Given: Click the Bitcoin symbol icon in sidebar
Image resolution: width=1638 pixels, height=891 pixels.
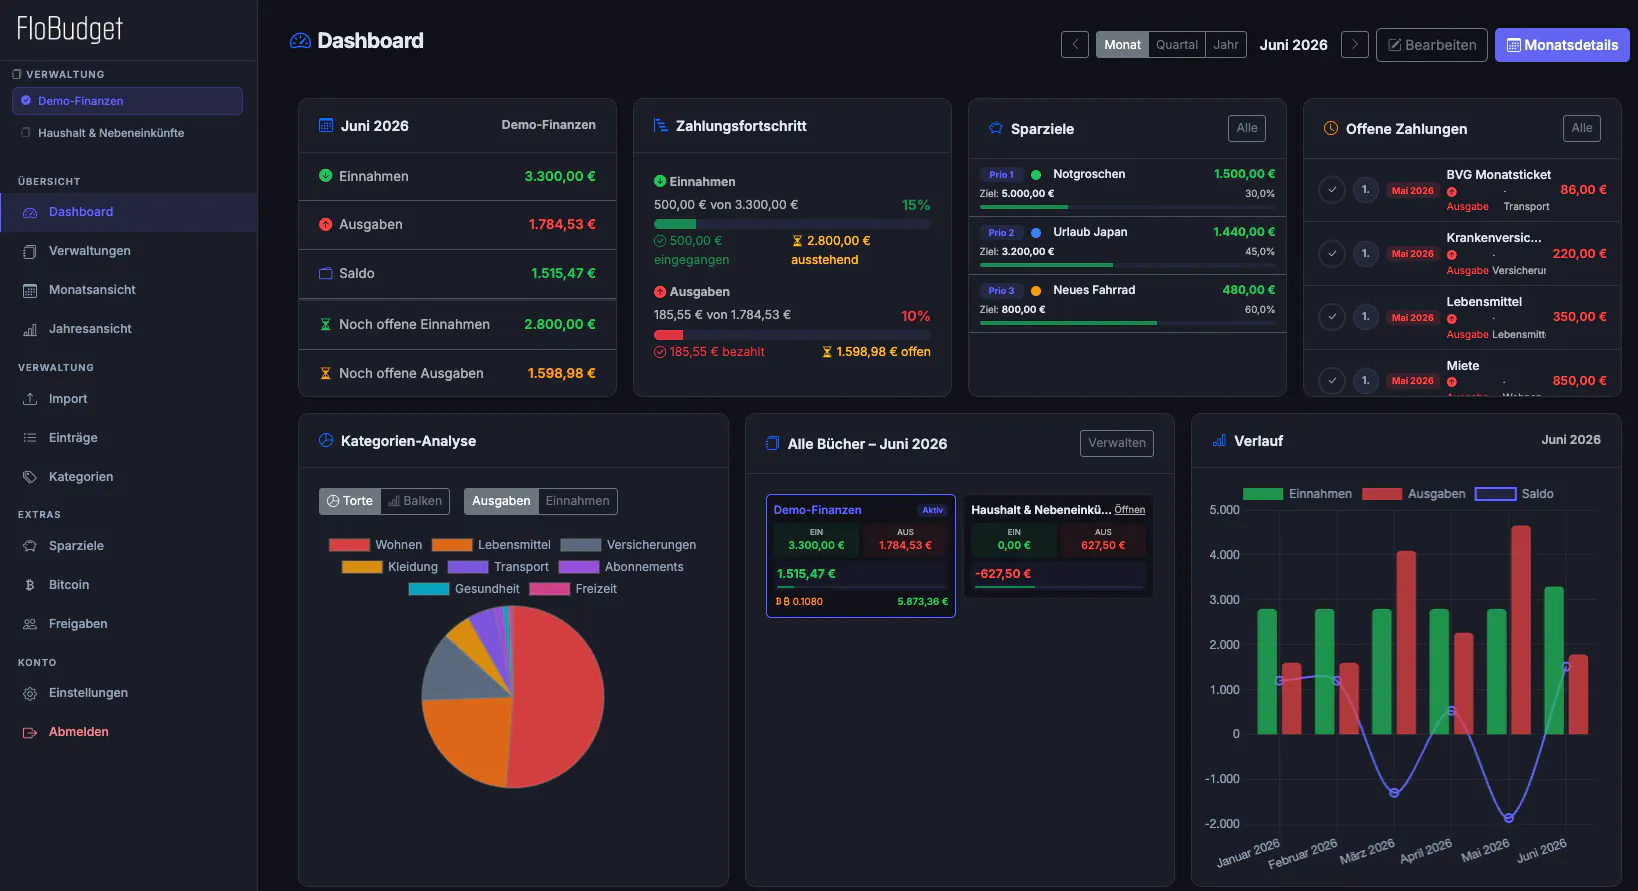Looking at the screenshot, I should tap(30, 585).
